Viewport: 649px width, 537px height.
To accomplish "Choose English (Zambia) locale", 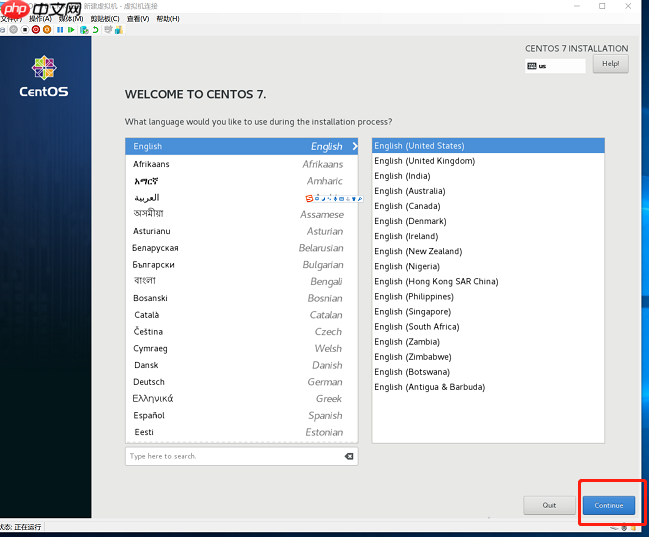I will click(x=488, y=342).
